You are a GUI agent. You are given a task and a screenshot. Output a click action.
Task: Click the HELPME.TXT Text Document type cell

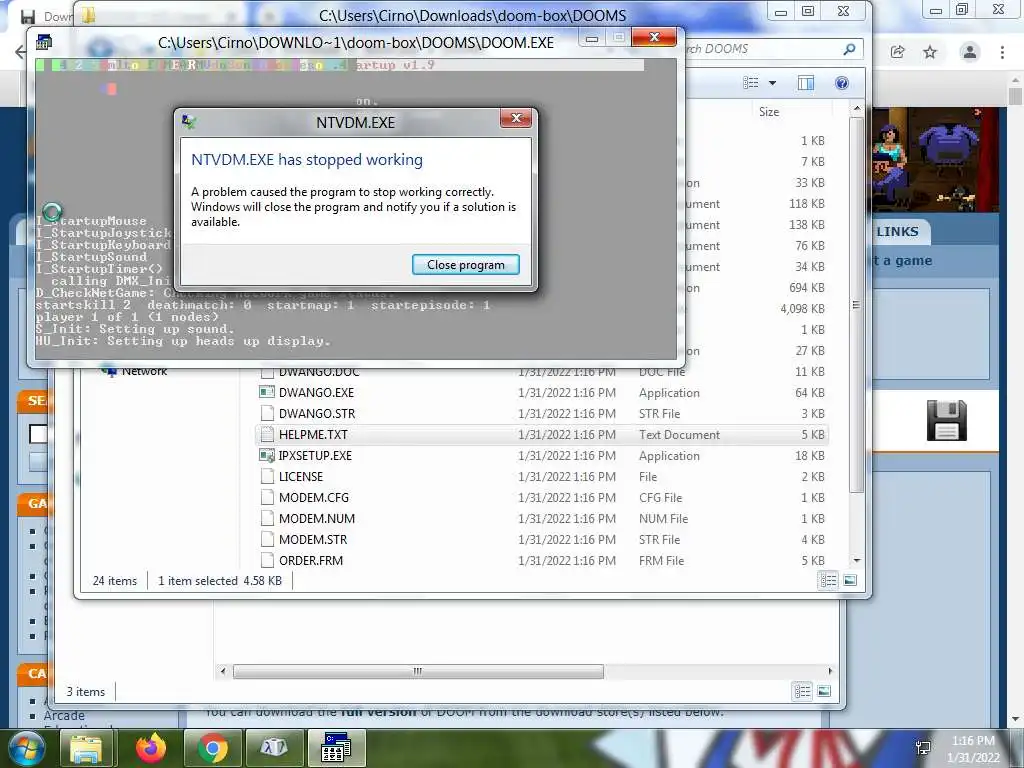679,434
